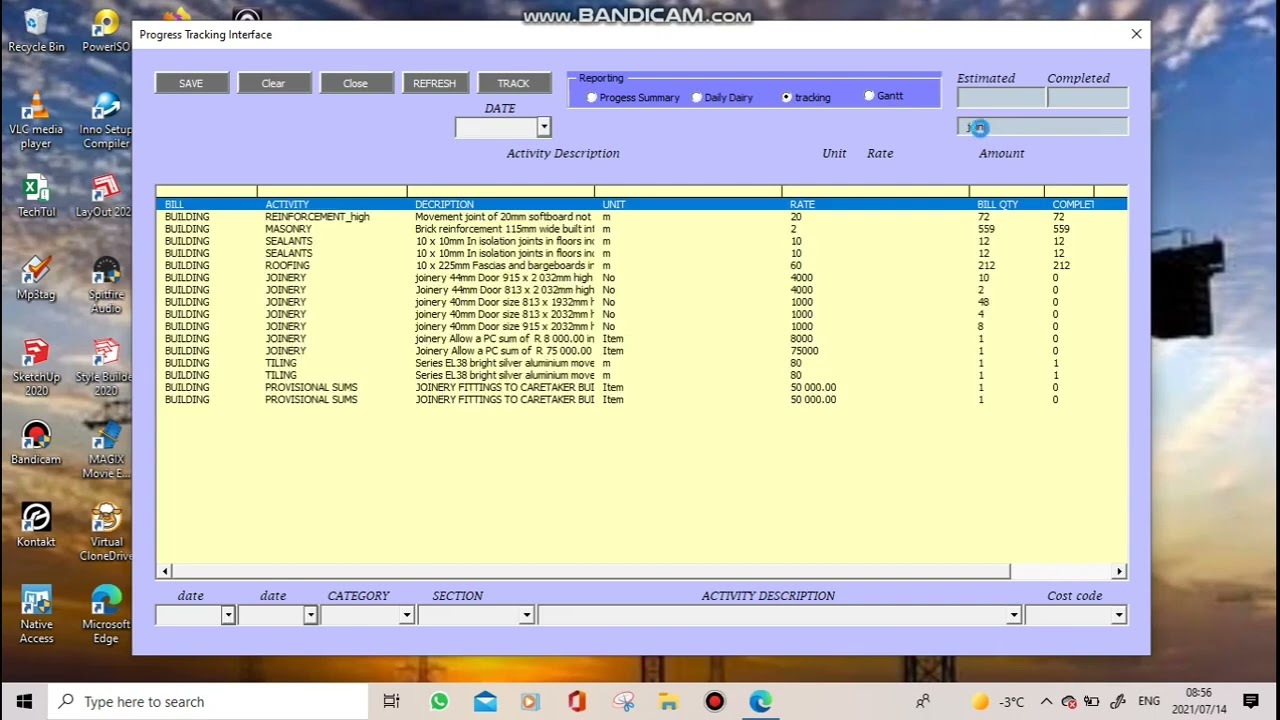Open the CATEGORY dropdown
1280x720 pixels.
(x=407, y=615)
